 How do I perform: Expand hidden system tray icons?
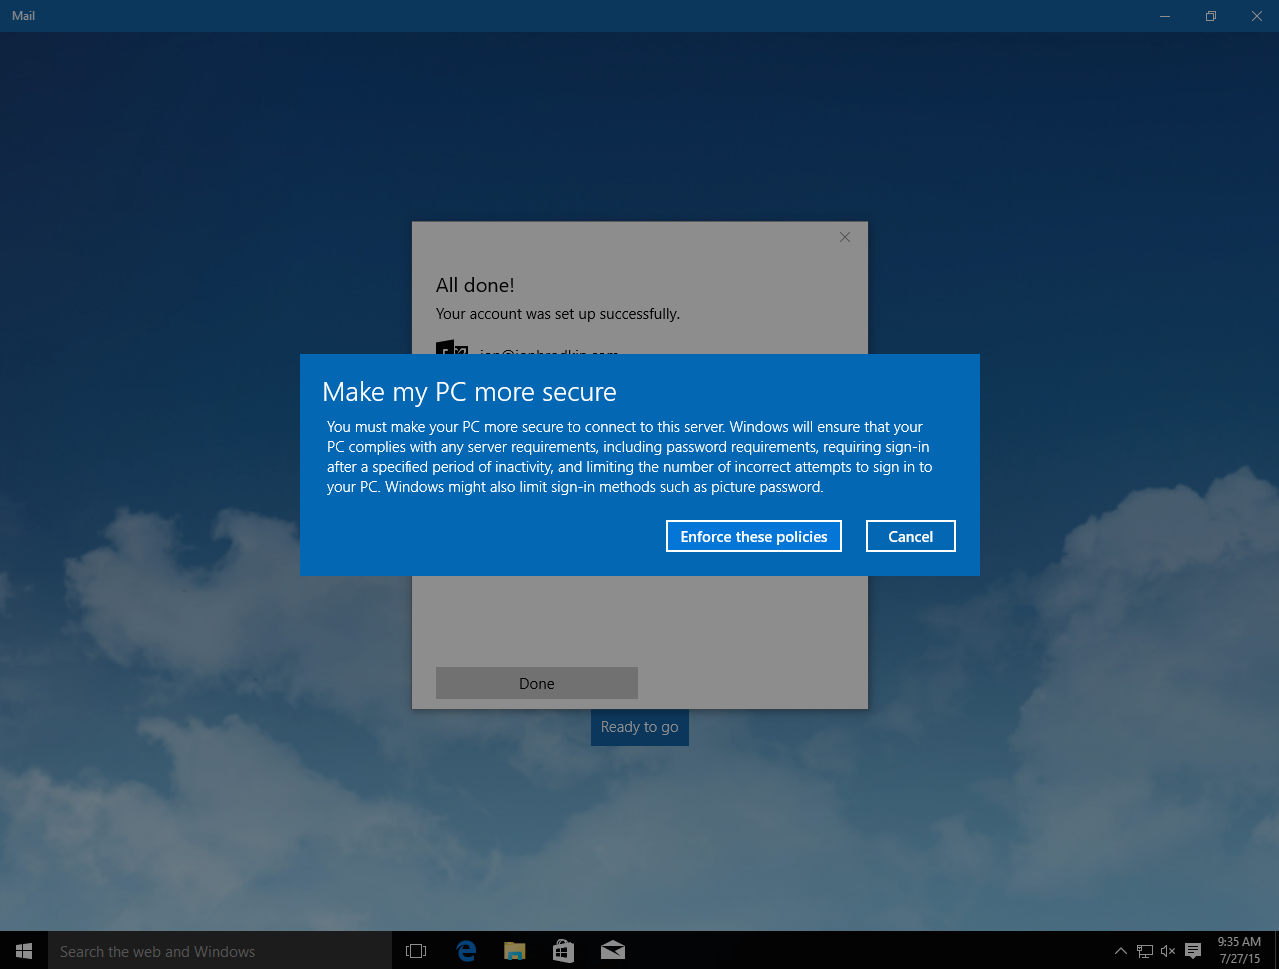tap(1120, 951)
